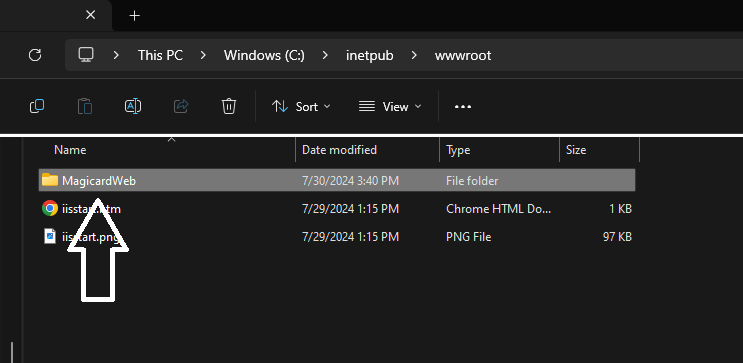The width and height of the screenshot is (743, 363).
Task: Go to inetpub in the address path
Action: 370,55
